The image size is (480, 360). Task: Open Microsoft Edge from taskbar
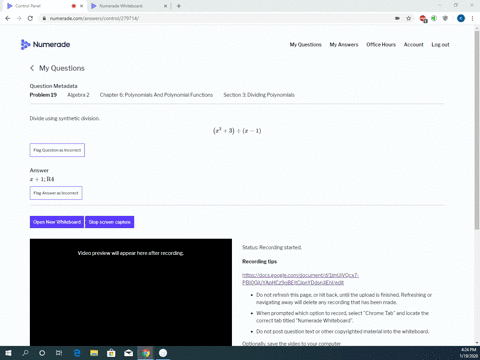(77, 353)
